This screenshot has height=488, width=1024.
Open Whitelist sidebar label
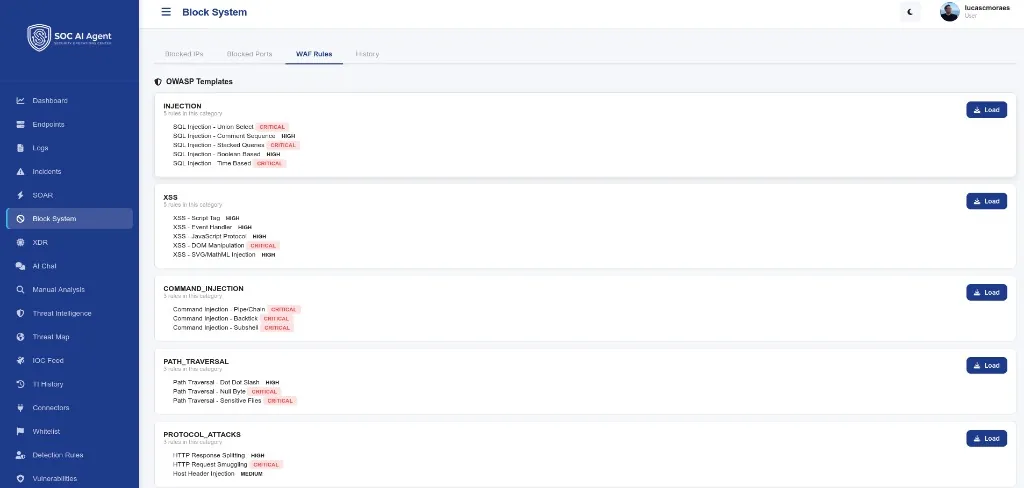[x=46, y=431]
